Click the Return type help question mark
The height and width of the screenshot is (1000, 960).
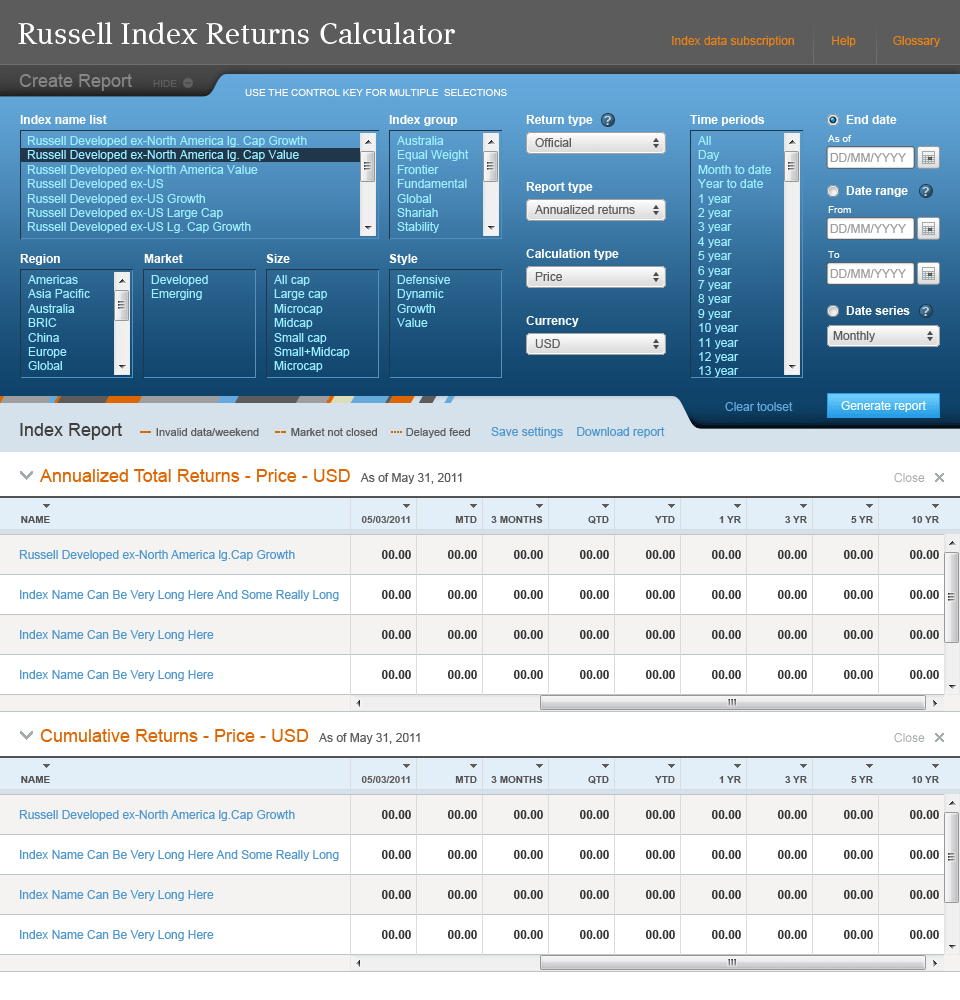[608, 119]
